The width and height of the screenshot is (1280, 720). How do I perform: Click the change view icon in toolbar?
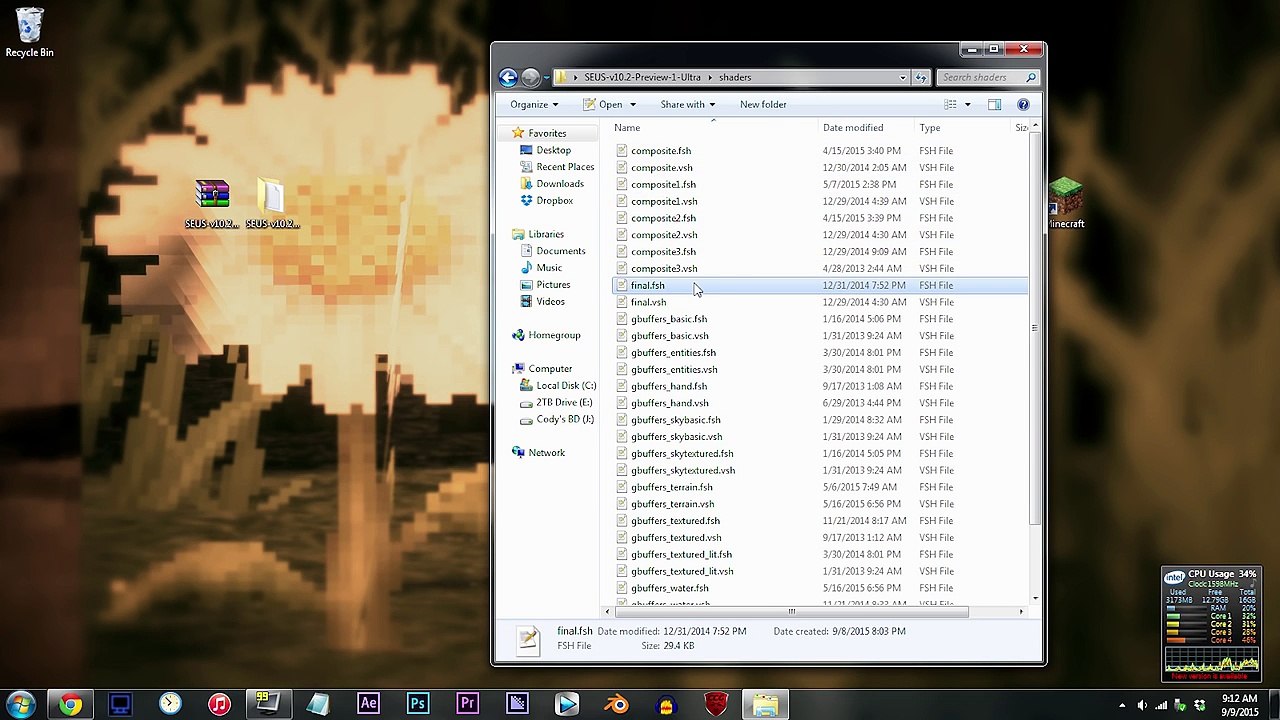[951, 104]
